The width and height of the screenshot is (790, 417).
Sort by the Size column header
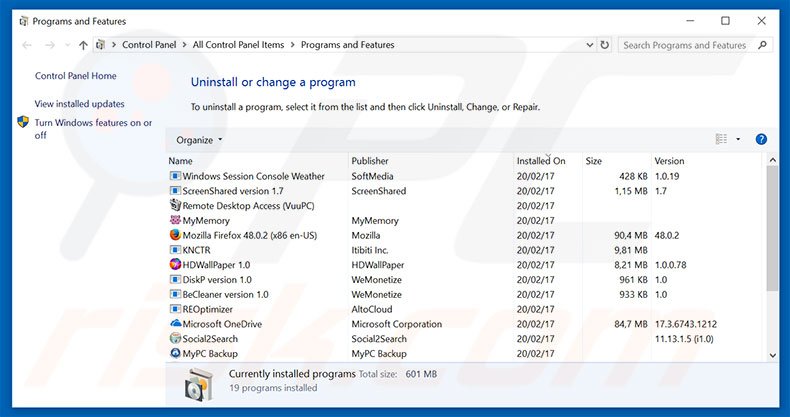617,161
